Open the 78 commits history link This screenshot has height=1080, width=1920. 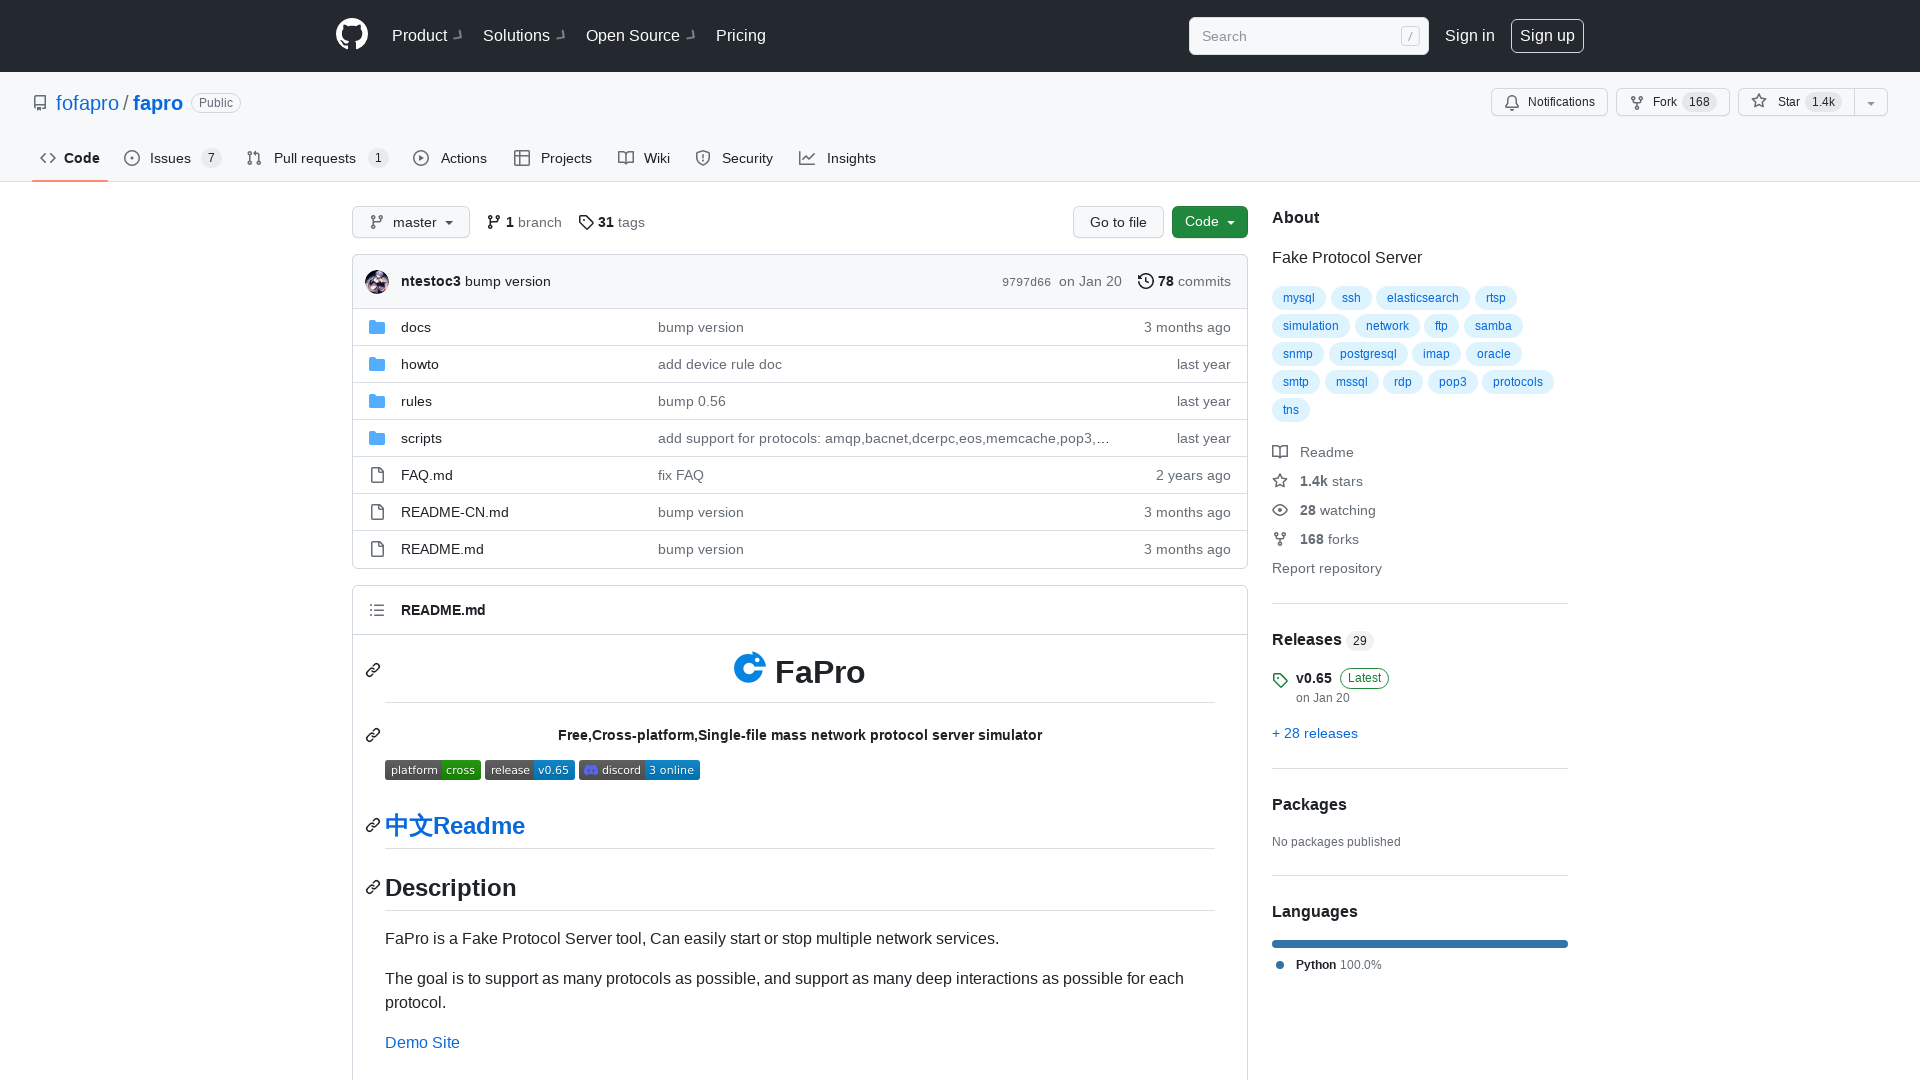click(1184, 281)
